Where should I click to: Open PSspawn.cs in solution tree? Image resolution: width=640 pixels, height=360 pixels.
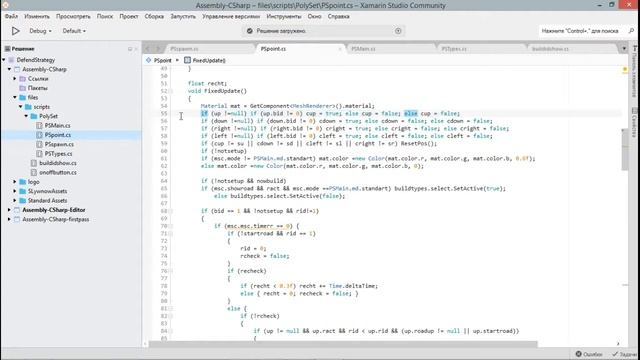click(59, 144)
